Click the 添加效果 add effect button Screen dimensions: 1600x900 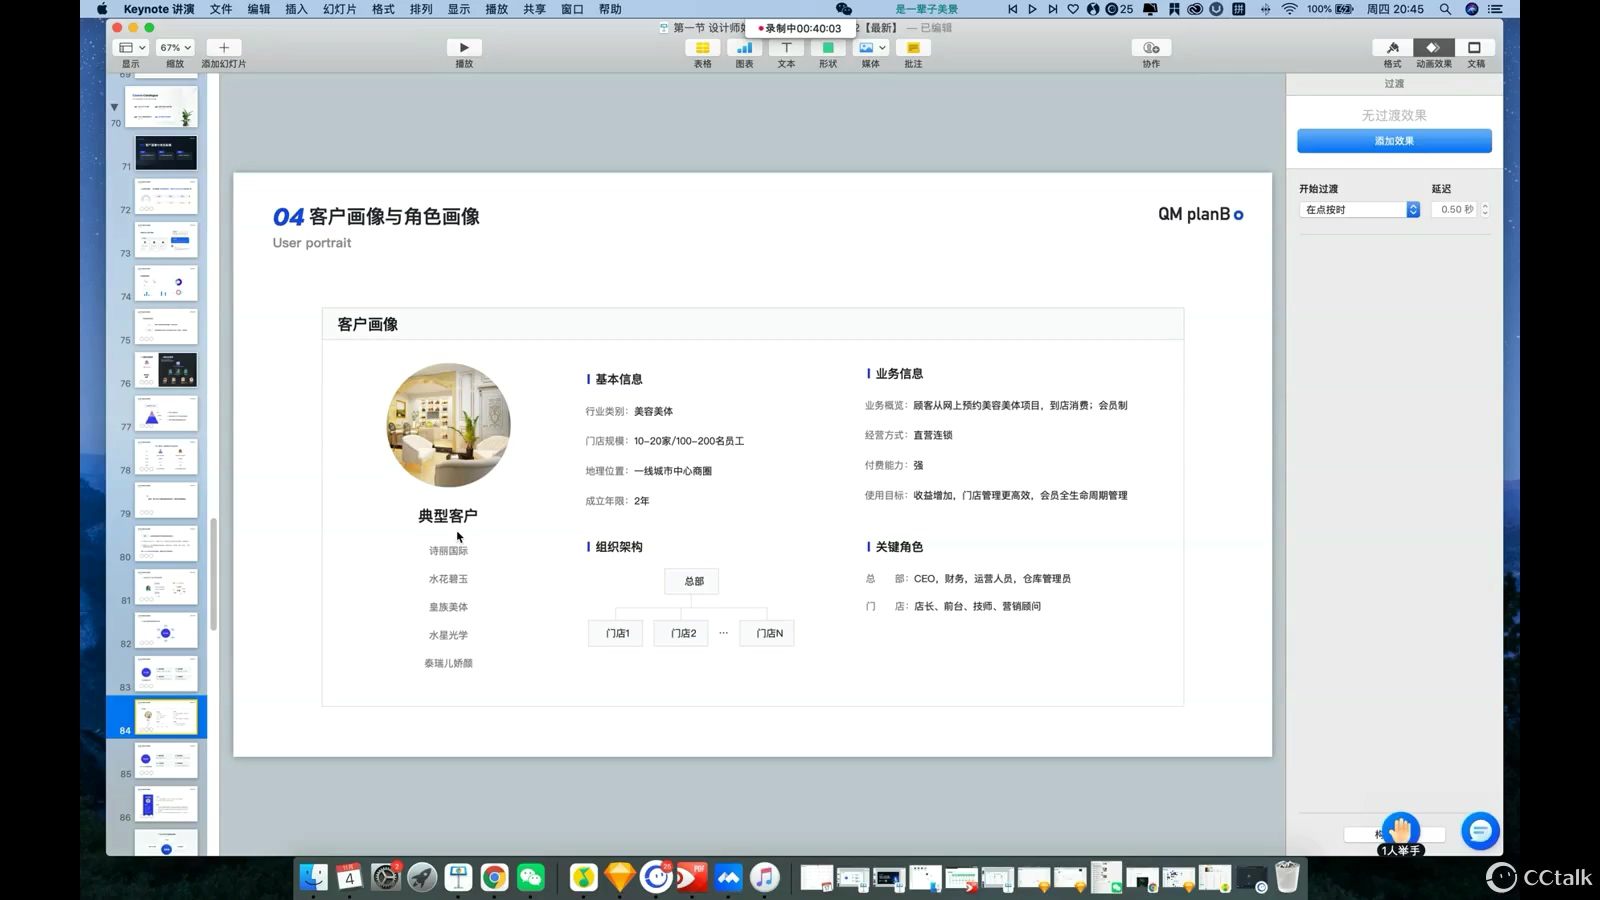point(1394,141)
